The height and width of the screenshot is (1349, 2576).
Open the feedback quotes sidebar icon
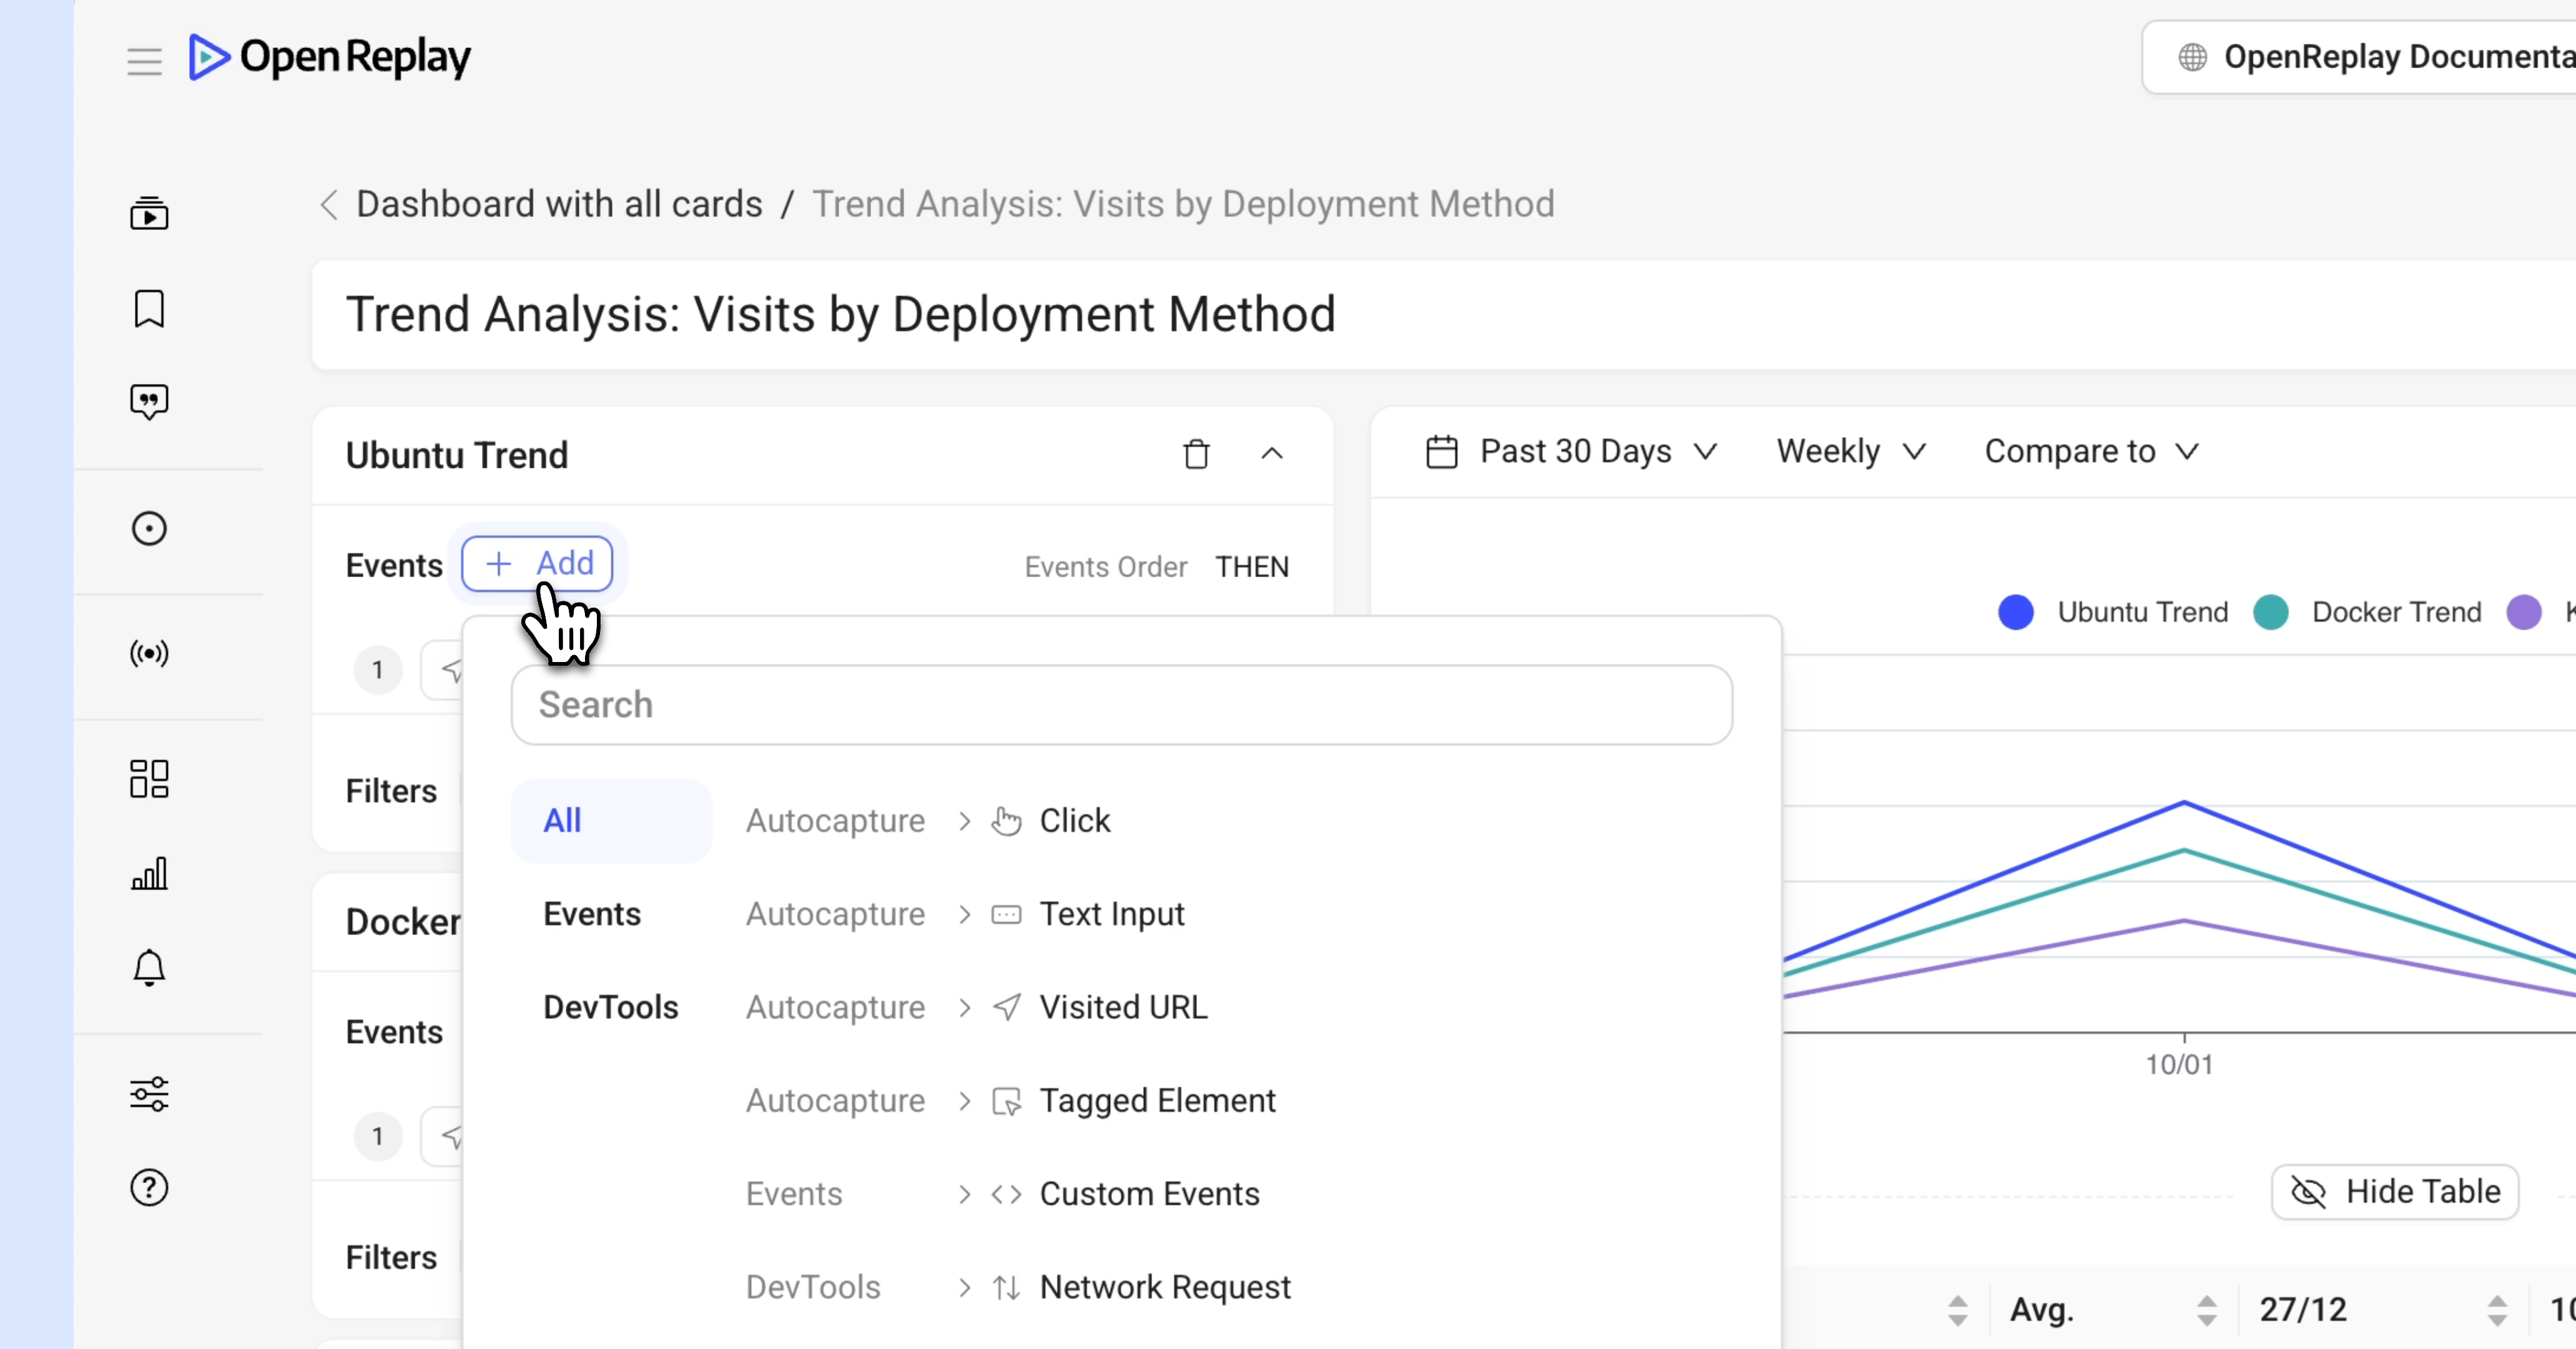click(149, 402)
